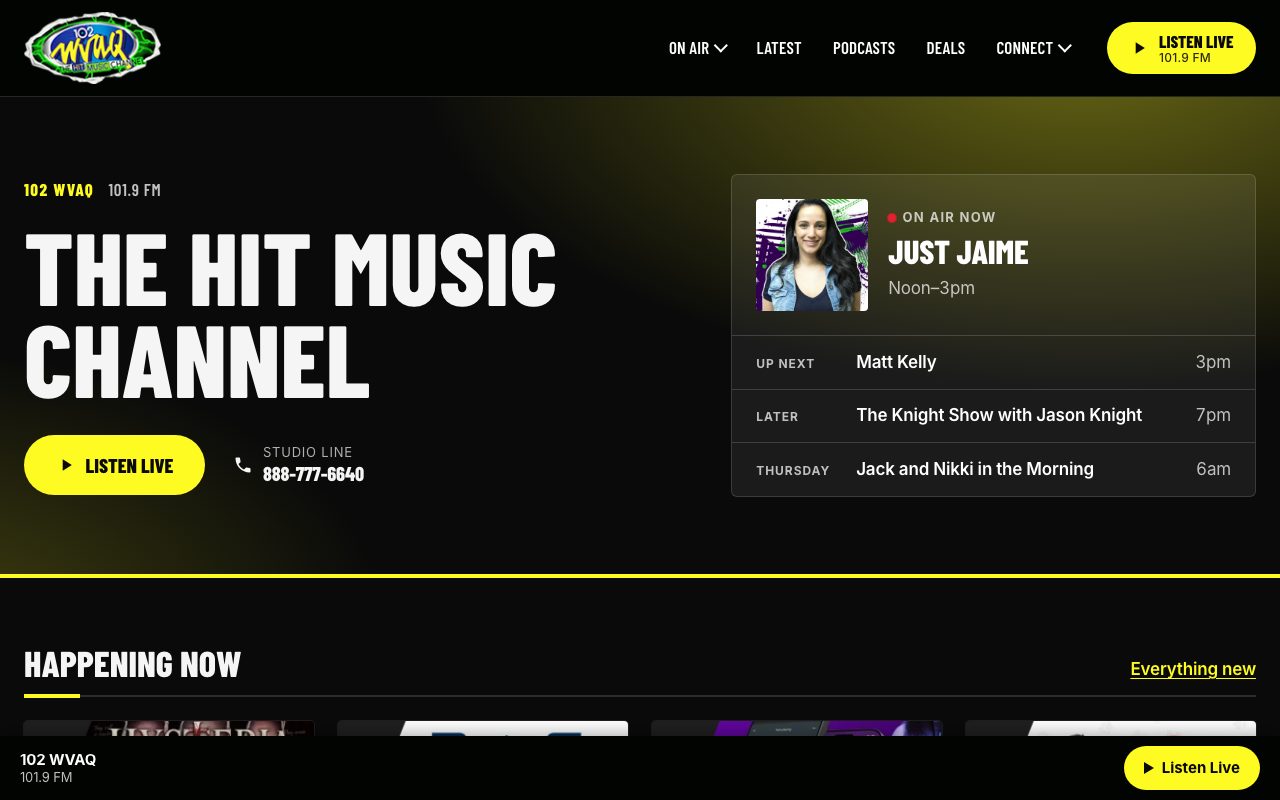Click play icon in header Listen Live button
The width and height of the screenshot is (1280, 800).
point(1139,48)
